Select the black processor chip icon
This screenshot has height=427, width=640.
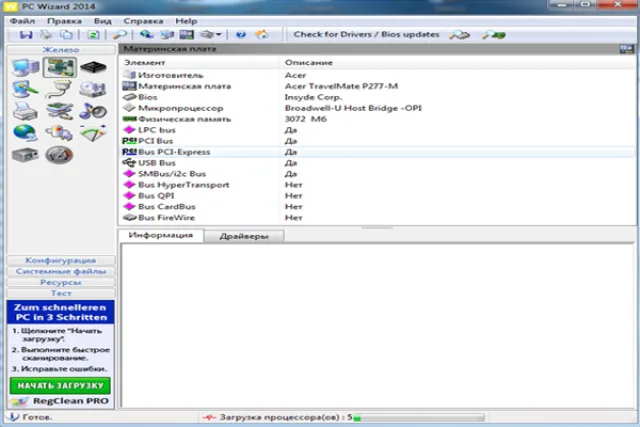93,67
